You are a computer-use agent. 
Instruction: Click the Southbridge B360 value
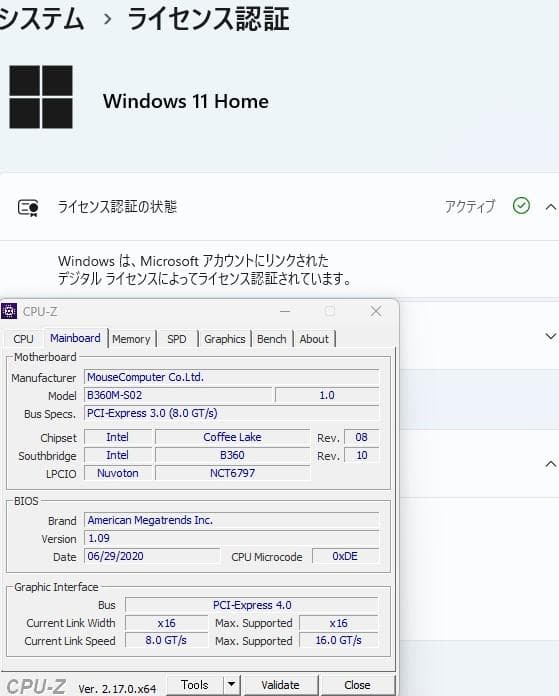coord(232,455)
